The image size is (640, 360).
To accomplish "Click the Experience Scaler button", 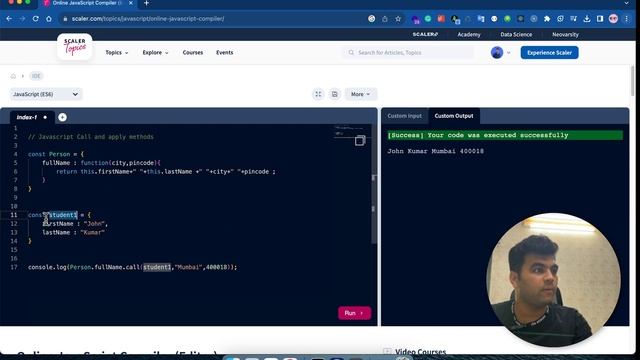I will 549,53.
